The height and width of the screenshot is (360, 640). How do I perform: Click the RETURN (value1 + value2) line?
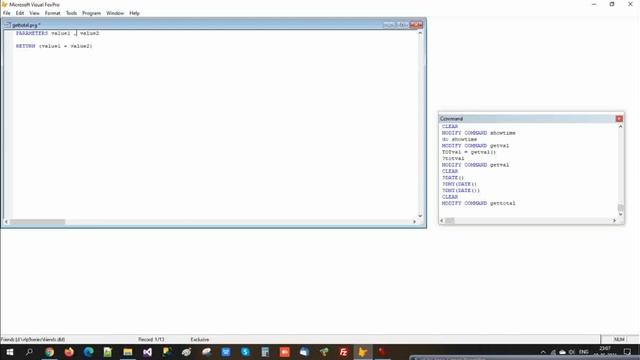(x=54, y=46)
